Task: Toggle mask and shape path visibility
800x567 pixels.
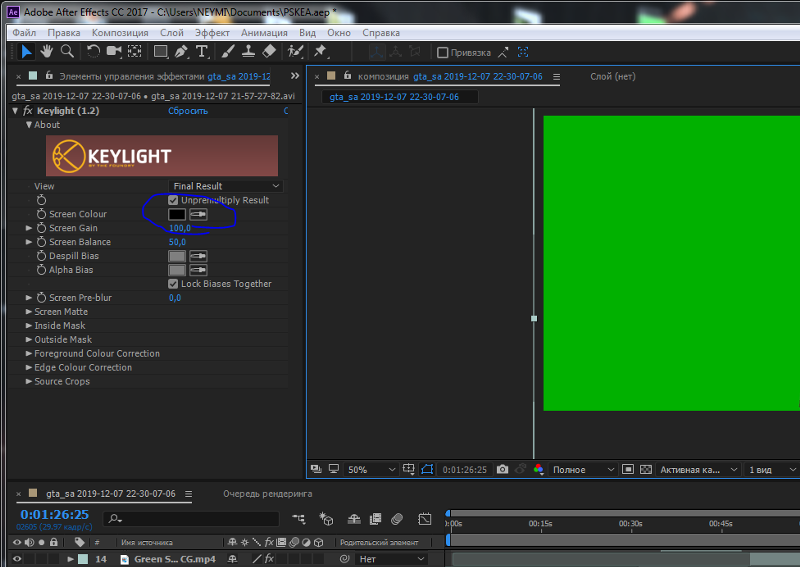Action: pyautogui.click(x=427, y=469)
